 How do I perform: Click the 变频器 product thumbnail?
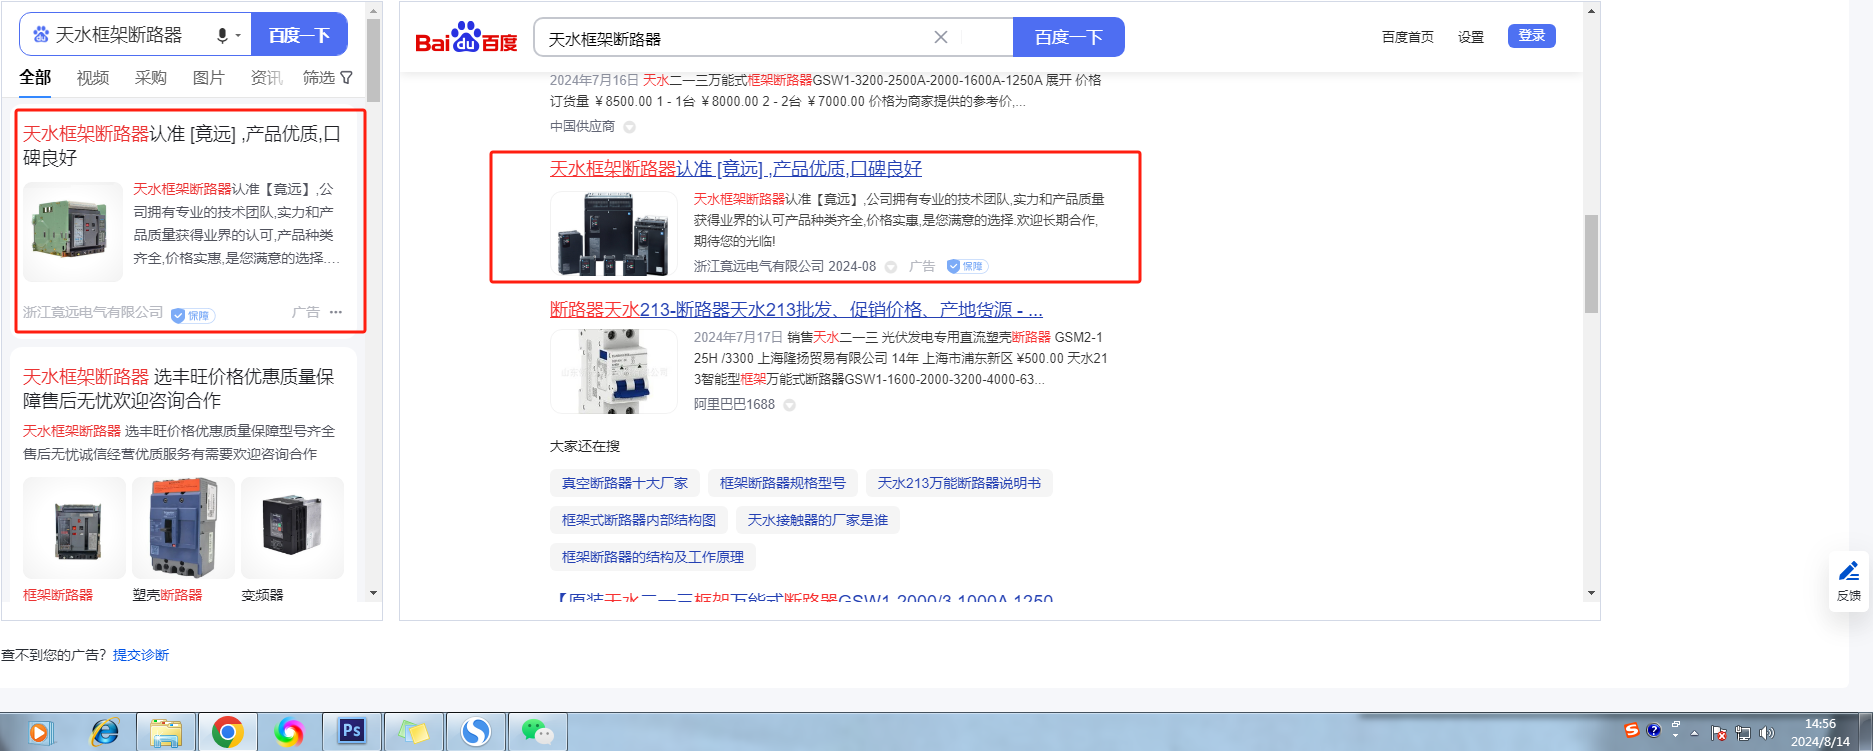tap(292, 528)
